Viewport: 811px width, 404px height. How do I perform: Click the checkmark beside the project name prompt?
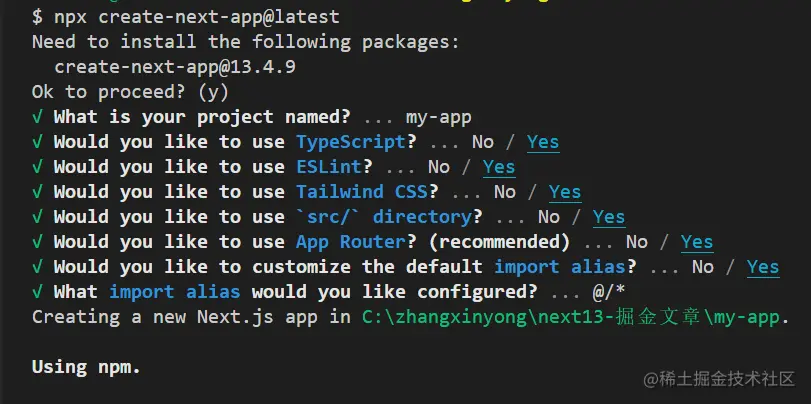pos(37,117)
